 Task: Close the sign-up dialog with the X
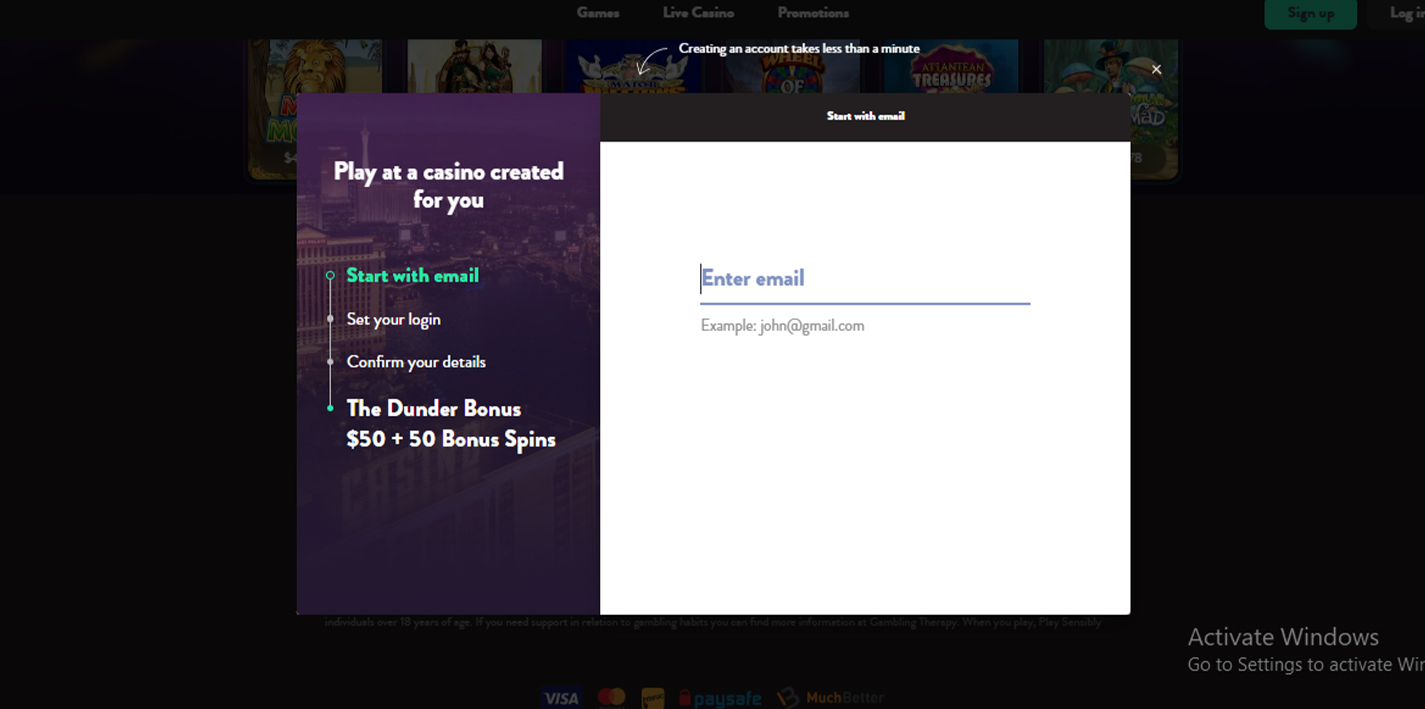(1156, 69)
